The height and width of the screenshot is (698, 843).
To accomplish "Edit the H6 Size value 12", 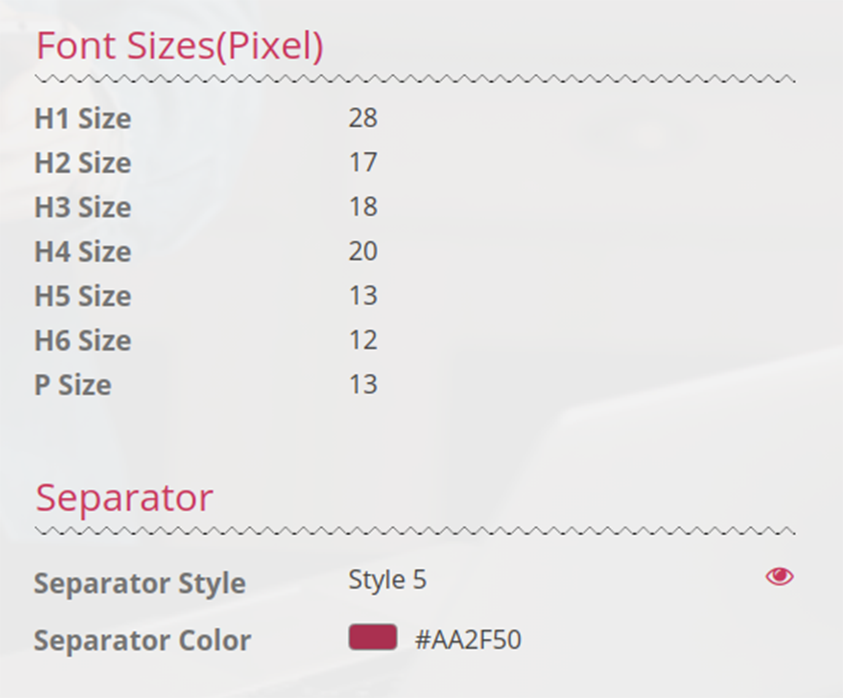I will (363, 340).
